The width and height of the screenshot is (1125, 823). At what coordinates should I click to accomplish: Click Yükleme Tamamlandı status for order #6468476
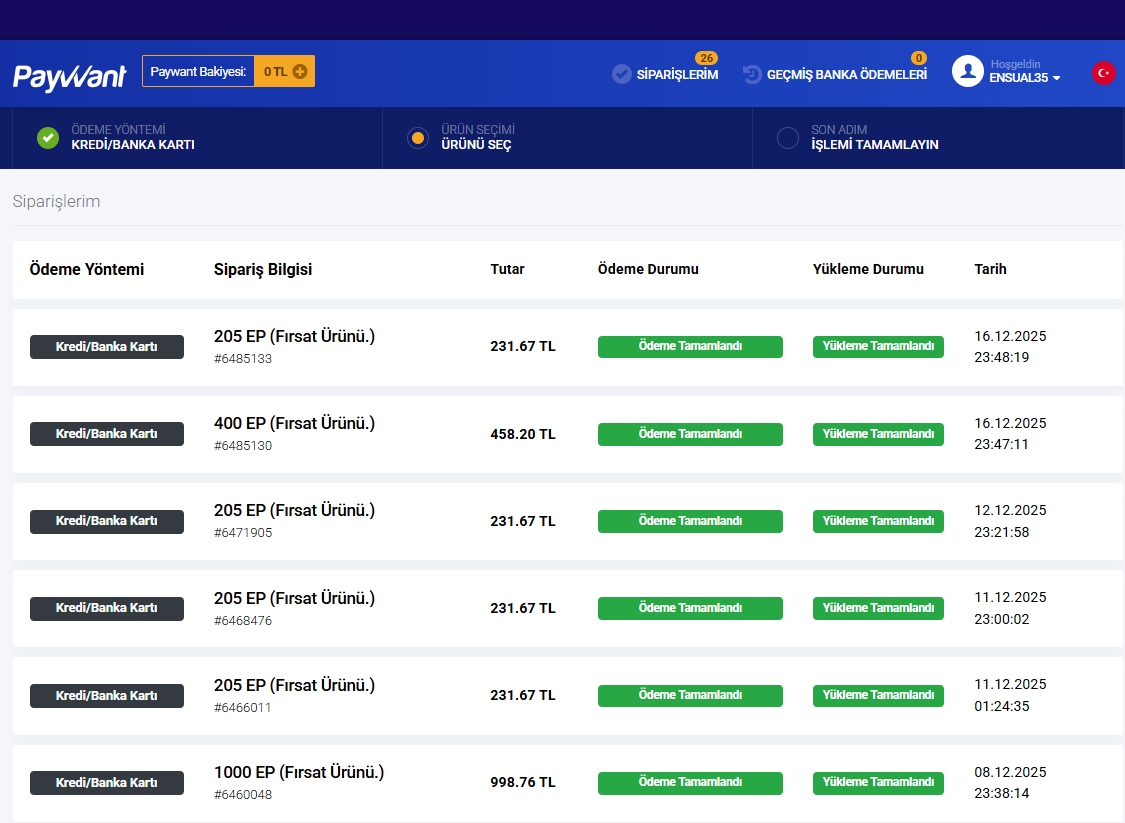[878, 608]
